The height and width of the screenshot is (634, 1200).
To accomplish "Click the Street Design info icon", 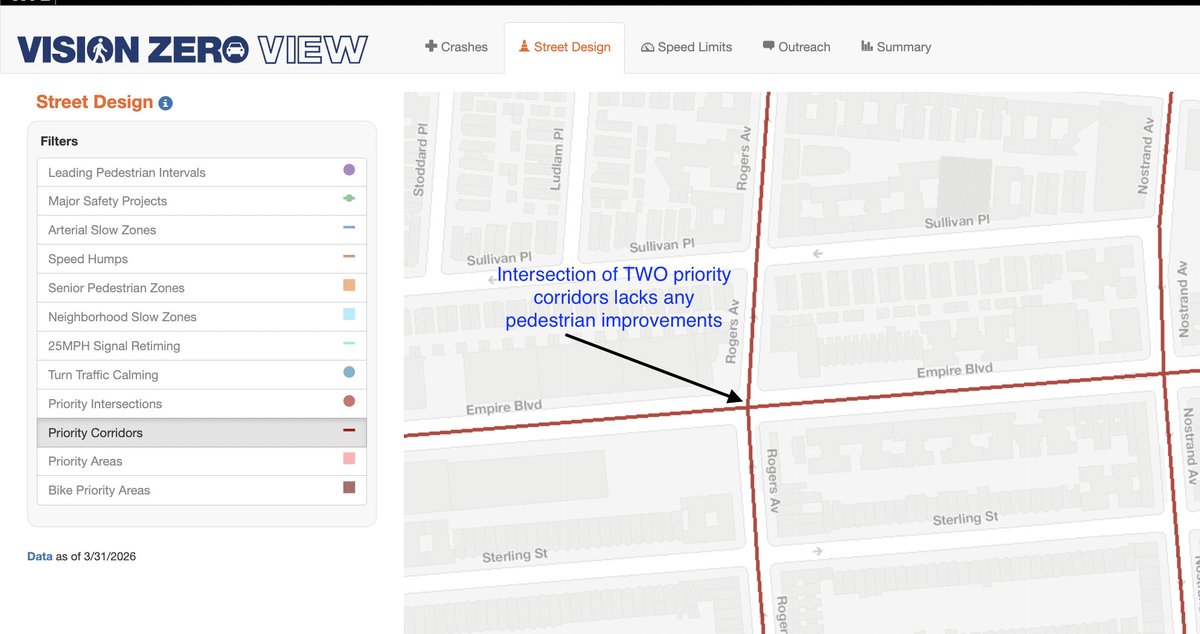I will [x=166, y=103].
